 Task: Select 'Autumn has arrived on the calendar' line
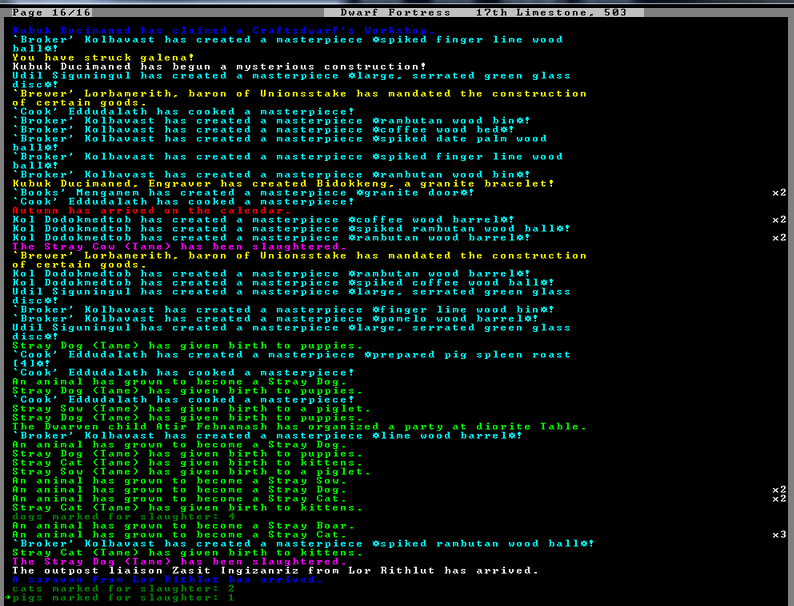(x=151, y=211)
